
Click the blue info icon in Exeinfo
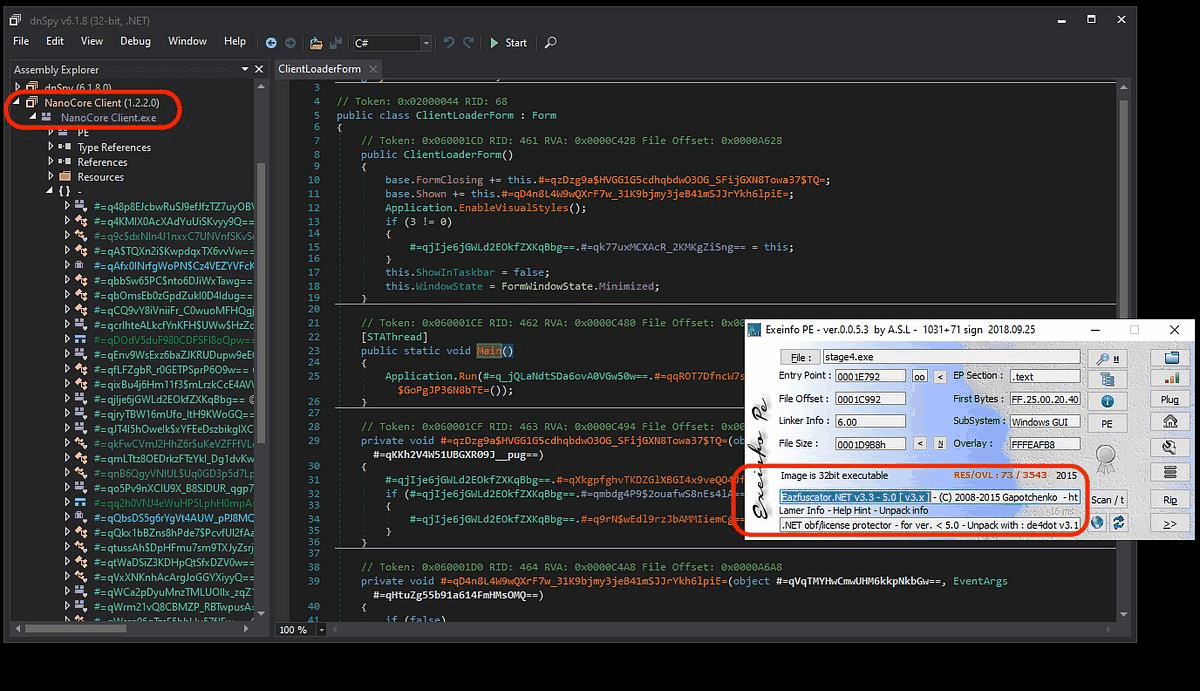pyautogui.click(x=1107, y=401)
